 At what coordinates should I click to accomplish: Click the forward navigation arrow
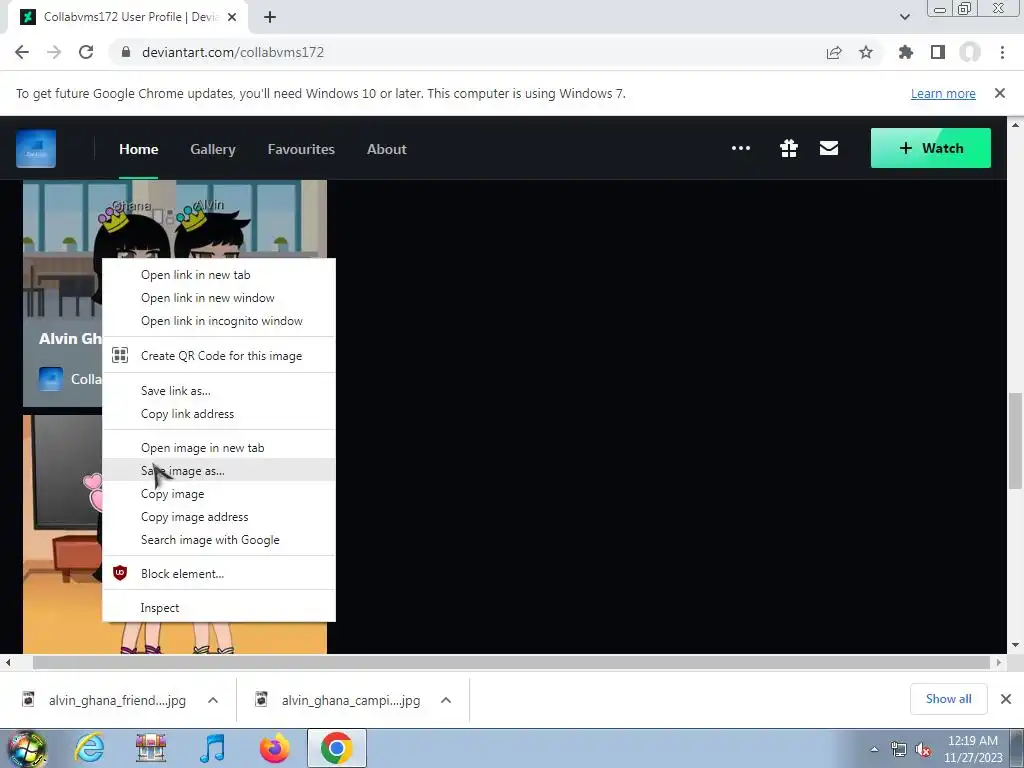pyautogui.click(x=54, y=52)
